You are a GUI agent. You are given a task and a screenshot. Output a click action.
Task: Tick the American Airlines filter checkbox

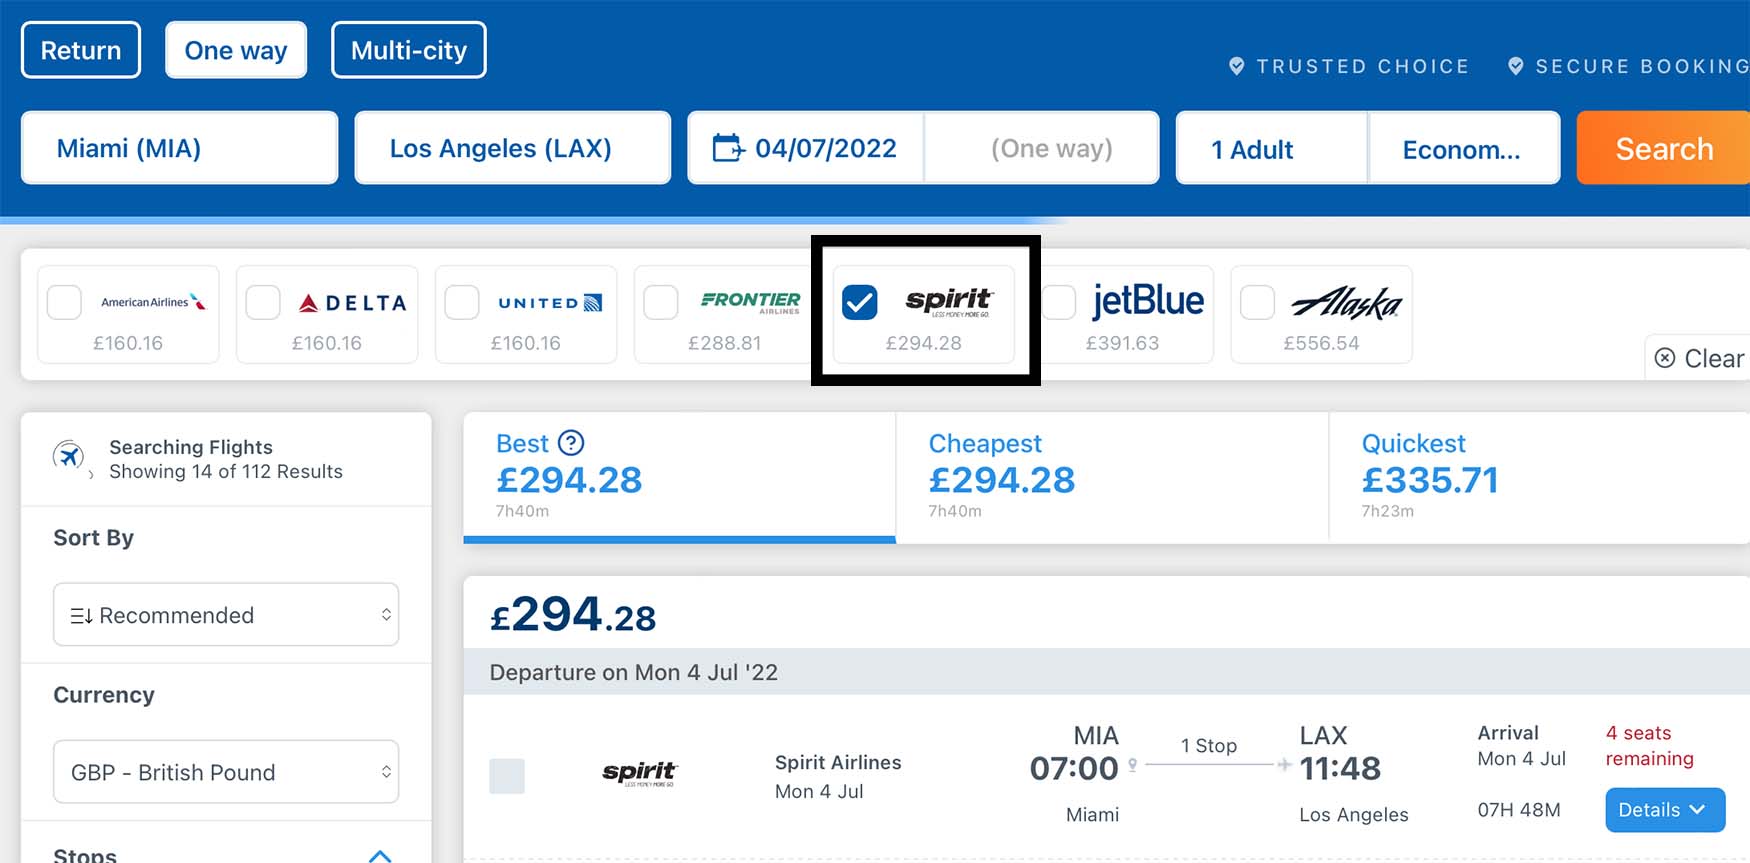pyautogui.click(x=64, y=302)
